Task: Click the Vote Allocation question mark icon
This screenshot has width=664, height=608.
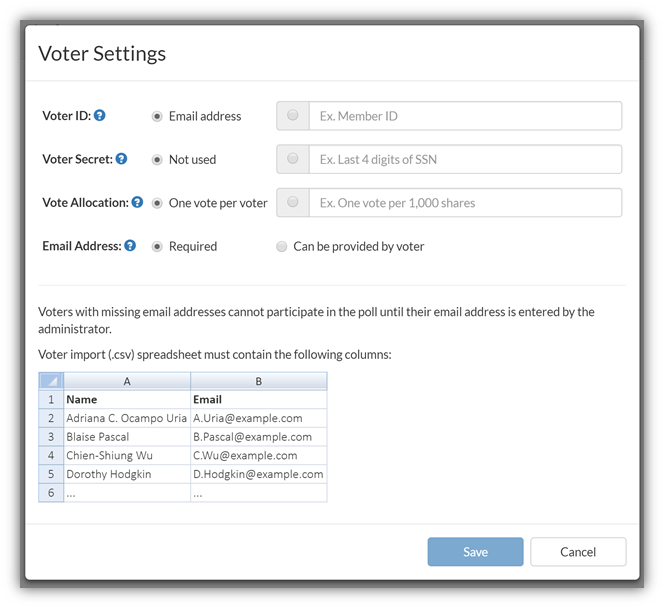Action: [137, 202]
